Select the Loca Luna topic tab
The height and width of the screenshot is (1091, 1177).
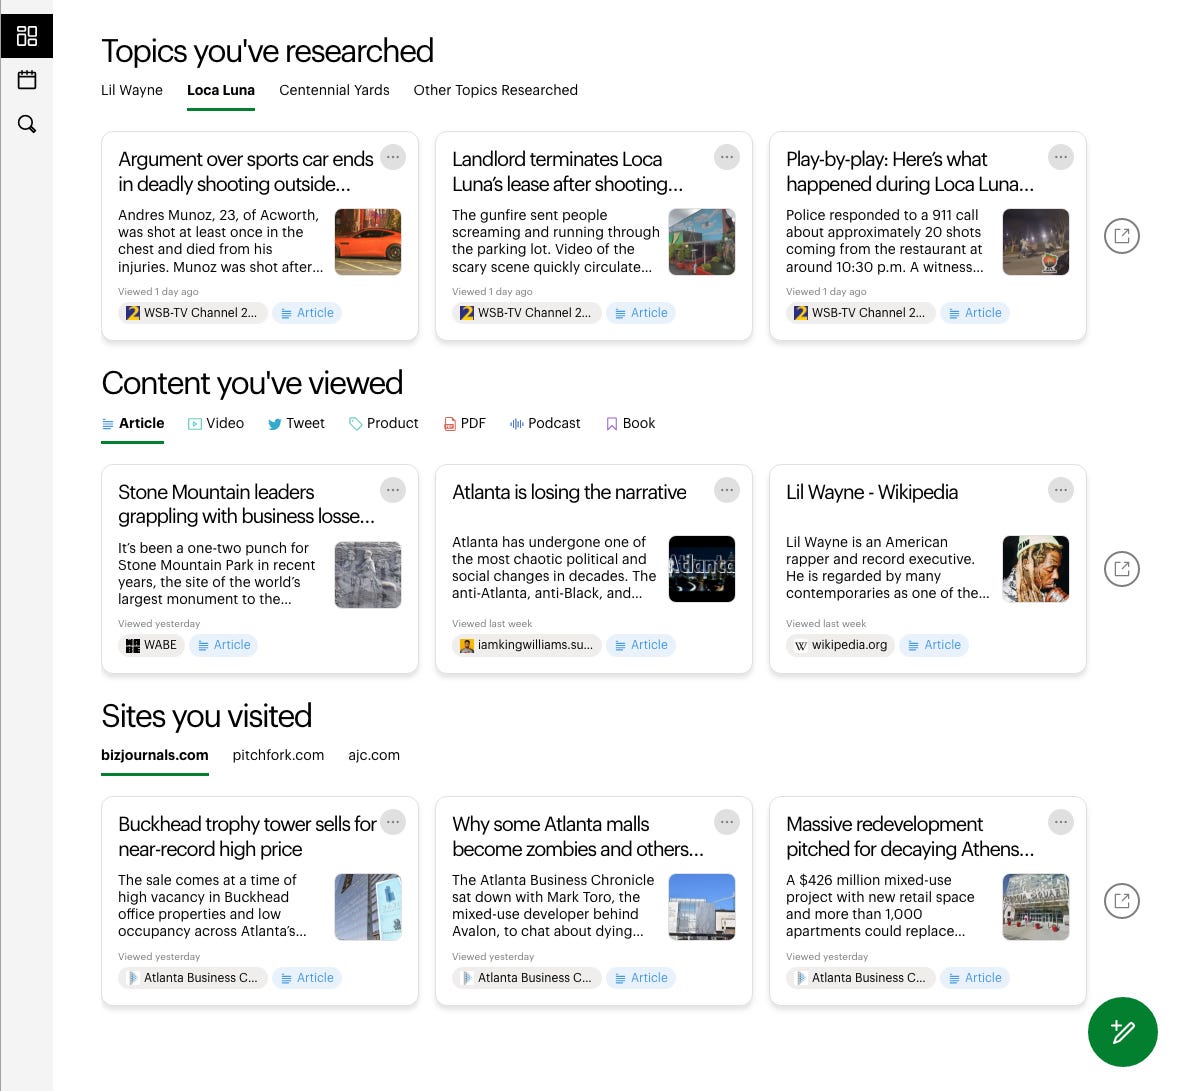click(221, 90)
